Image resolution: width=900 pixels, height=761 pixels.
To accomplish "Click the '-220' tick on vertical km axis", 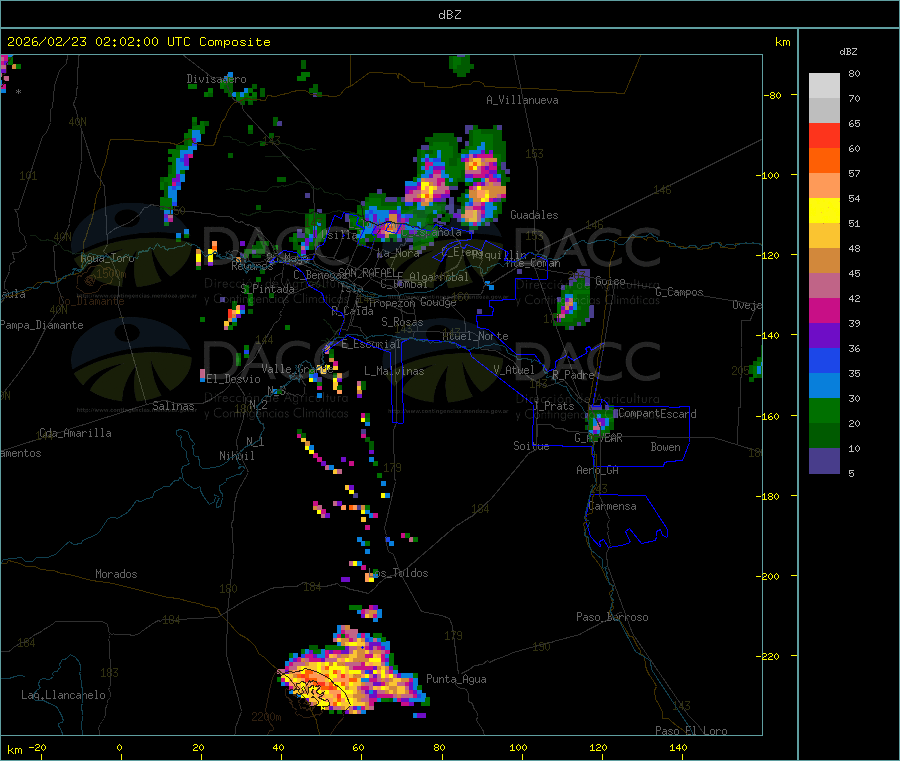I will point(770,656).
